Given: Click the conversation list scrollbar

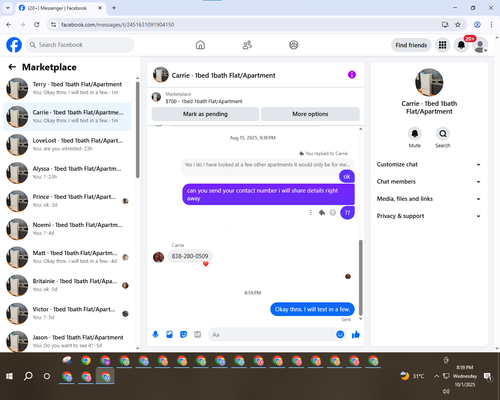Looking at the screenshot, I should (x=137, y=130).
